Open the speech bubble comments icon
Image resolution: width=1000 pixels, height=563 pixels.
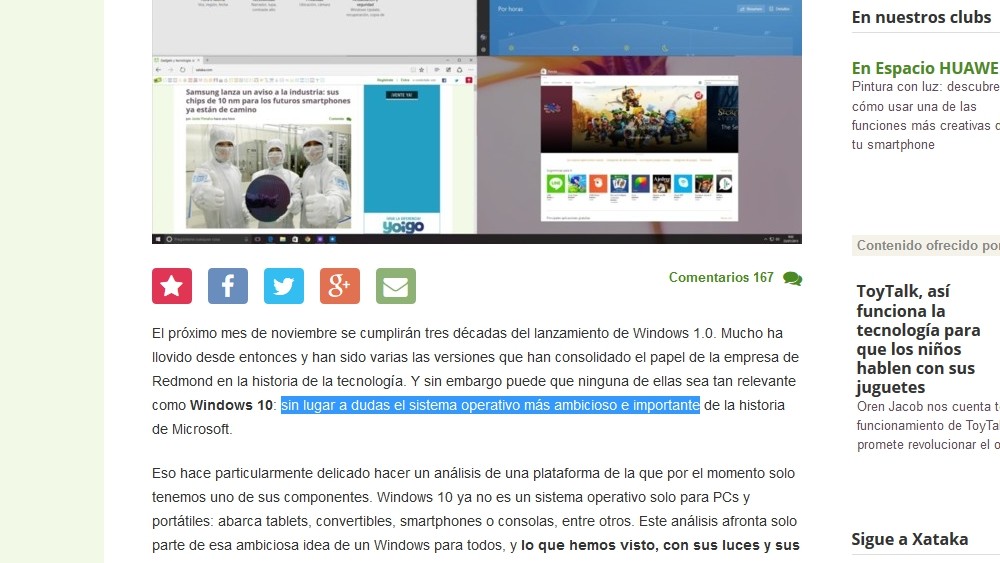point(792,279)
